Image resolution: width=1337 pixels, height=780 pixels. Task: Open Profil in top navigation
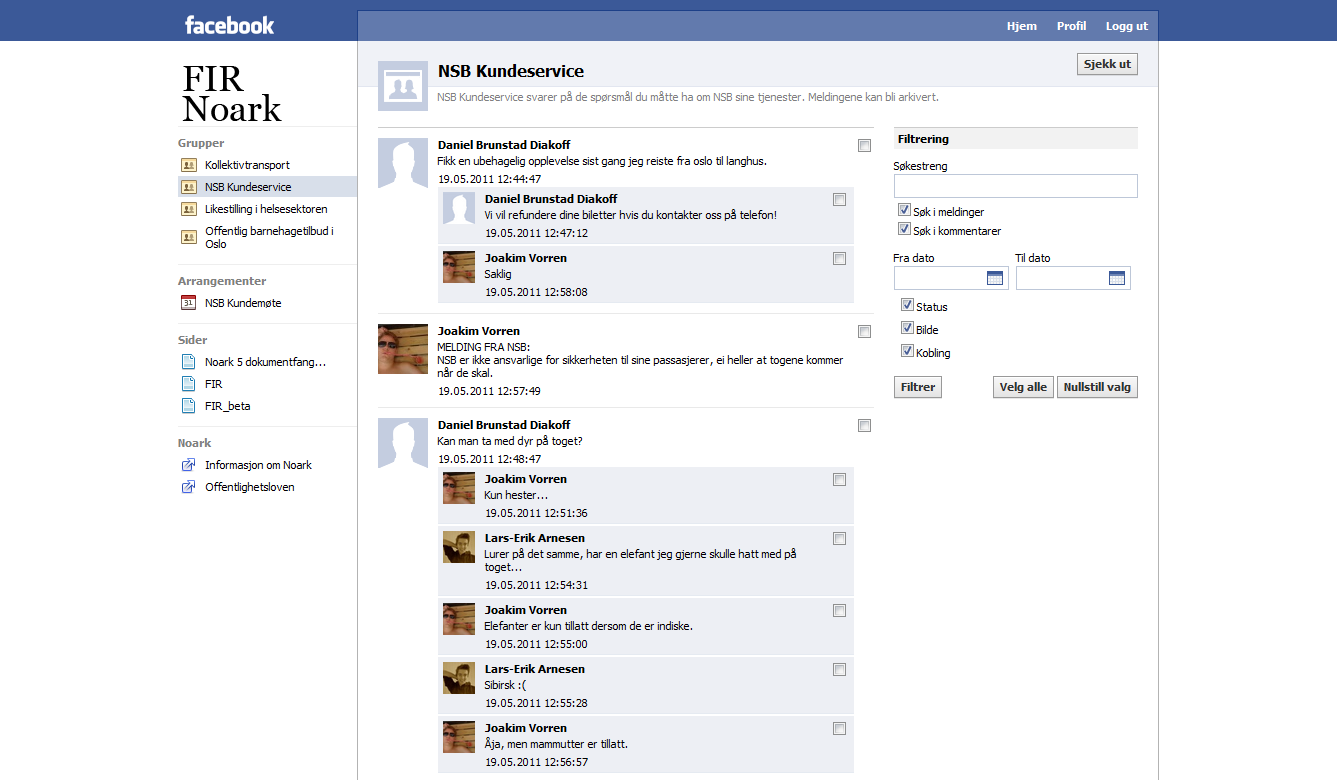pyautogui.click(x=1071, y=26)
